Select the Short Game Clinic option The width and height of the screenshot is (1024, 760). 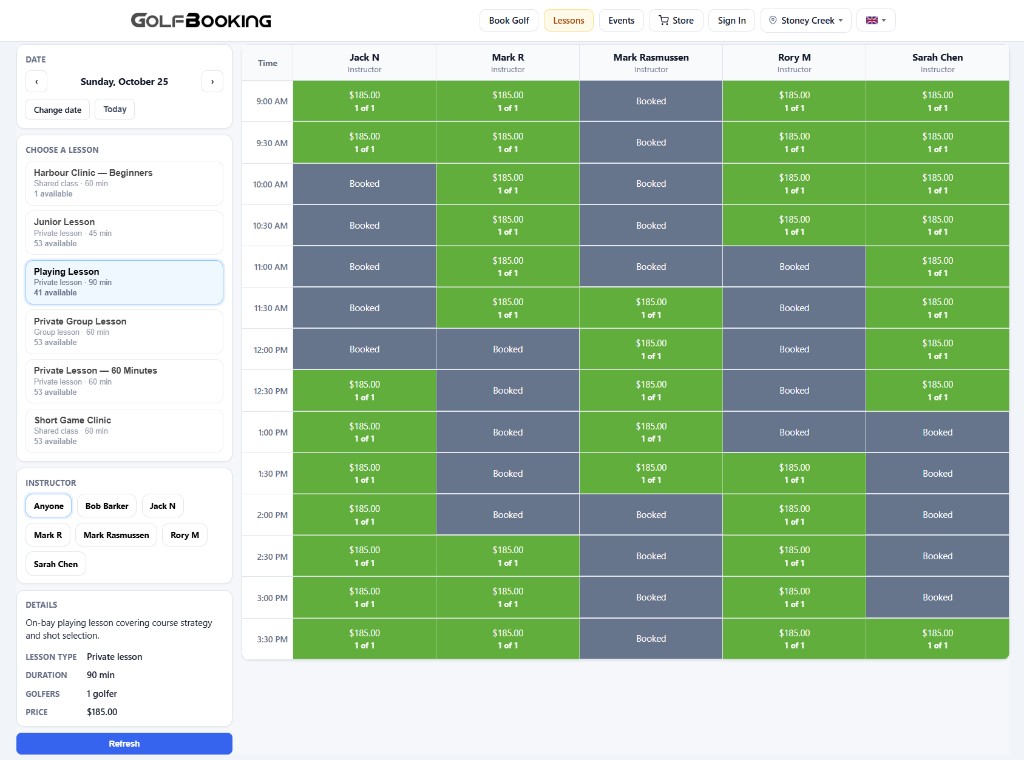point(124,430)
